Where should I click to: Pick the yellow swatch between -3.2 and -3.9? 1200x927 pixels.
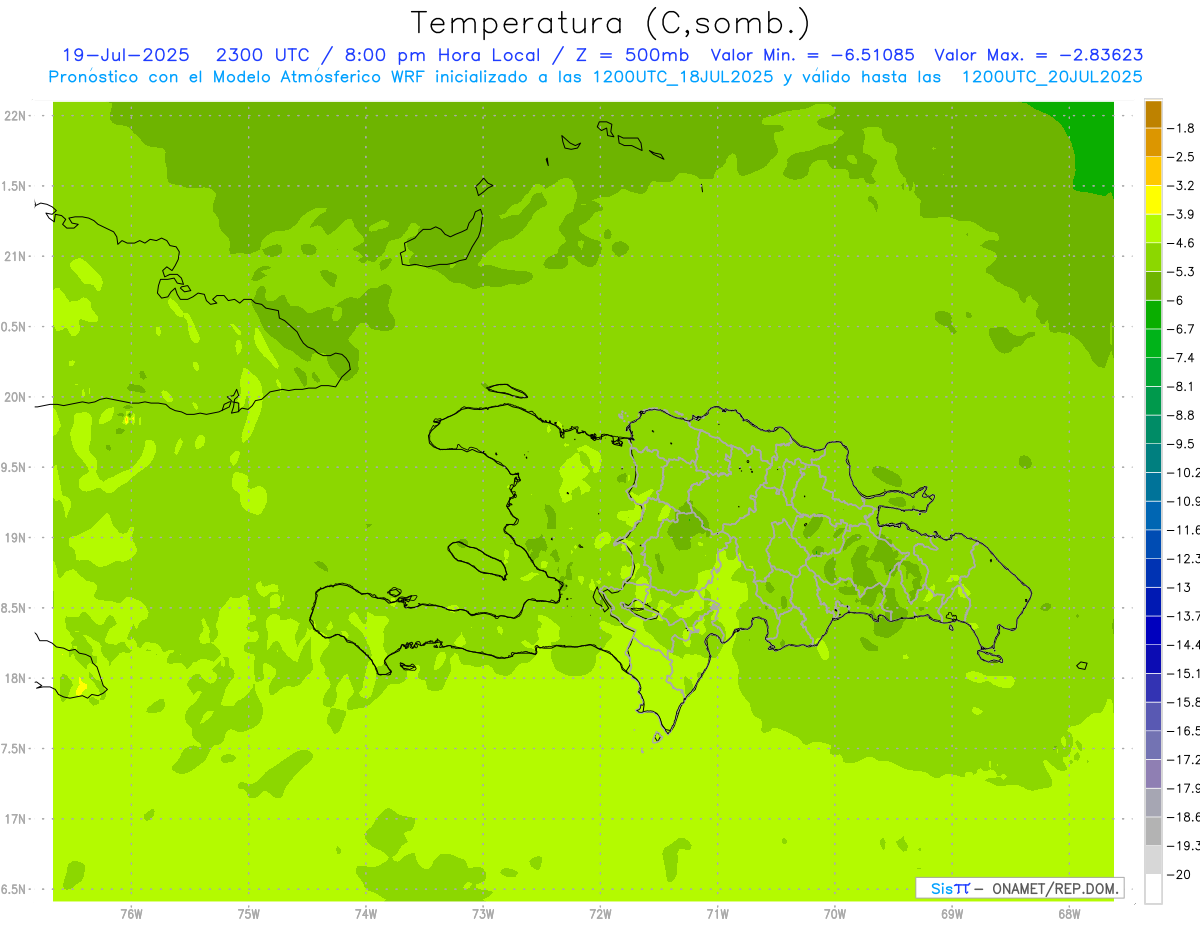click(1154, 200)
